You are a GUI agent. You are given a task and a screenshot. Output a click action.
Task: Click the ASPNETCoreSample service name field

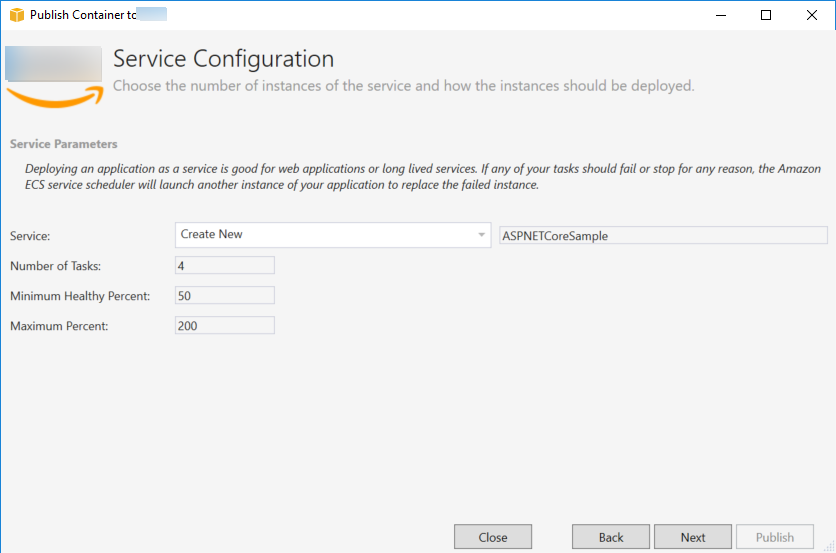pyautogui.click(x=662, y=236)
